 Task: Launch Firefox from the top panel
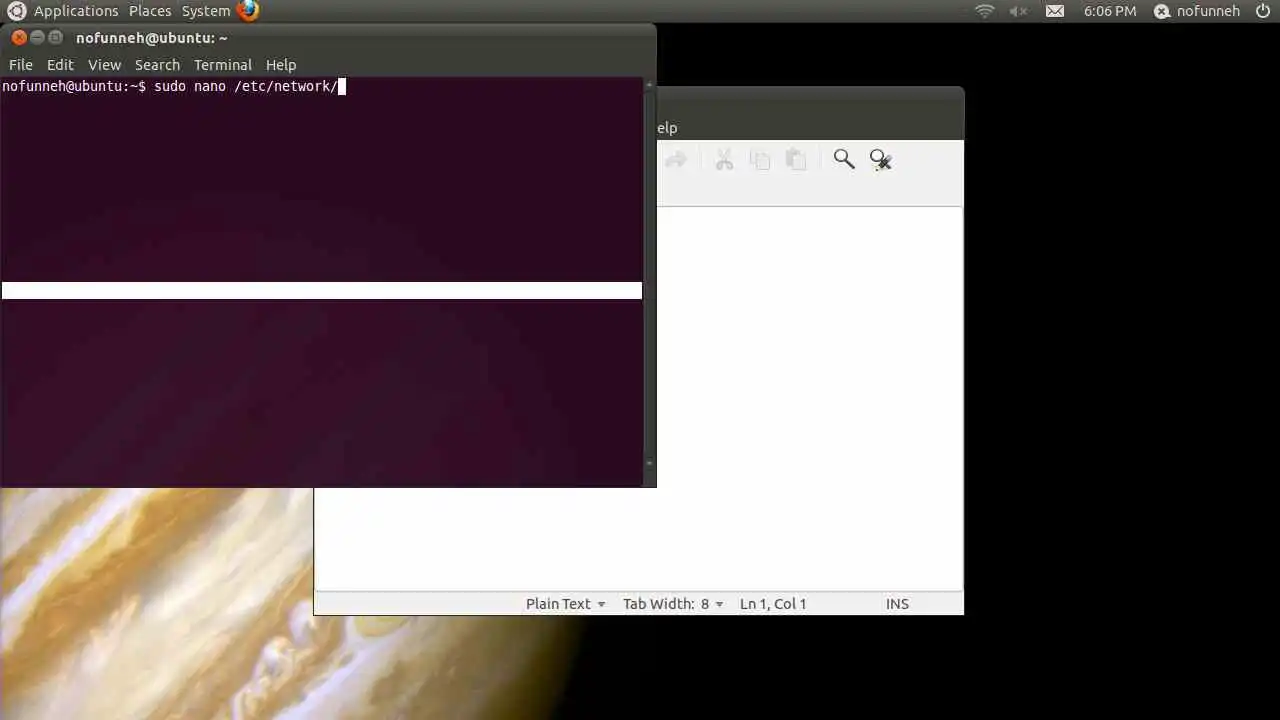coord(248,11)
